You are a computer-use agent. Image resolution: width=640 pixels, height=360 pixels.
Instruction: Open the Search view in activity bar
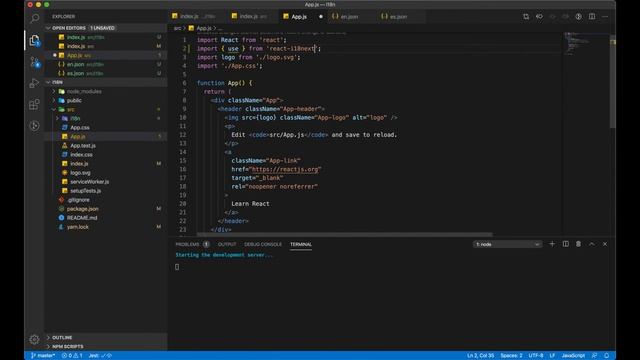pos(35,18)
